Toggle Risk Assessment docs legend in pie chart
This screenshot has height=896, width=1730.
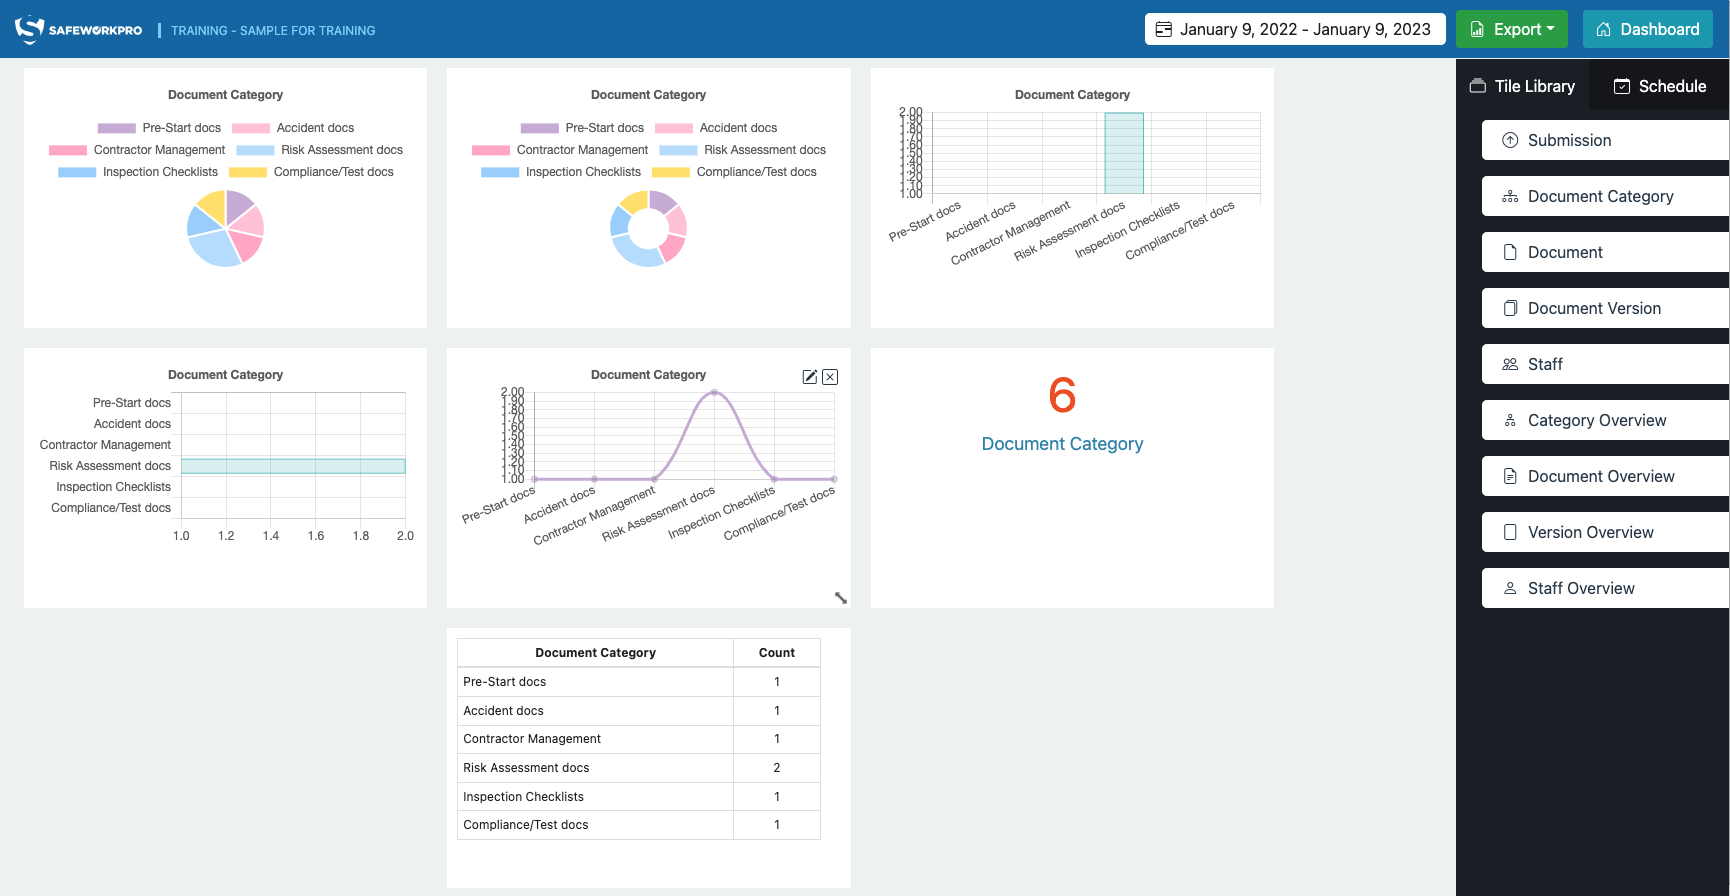320,150
